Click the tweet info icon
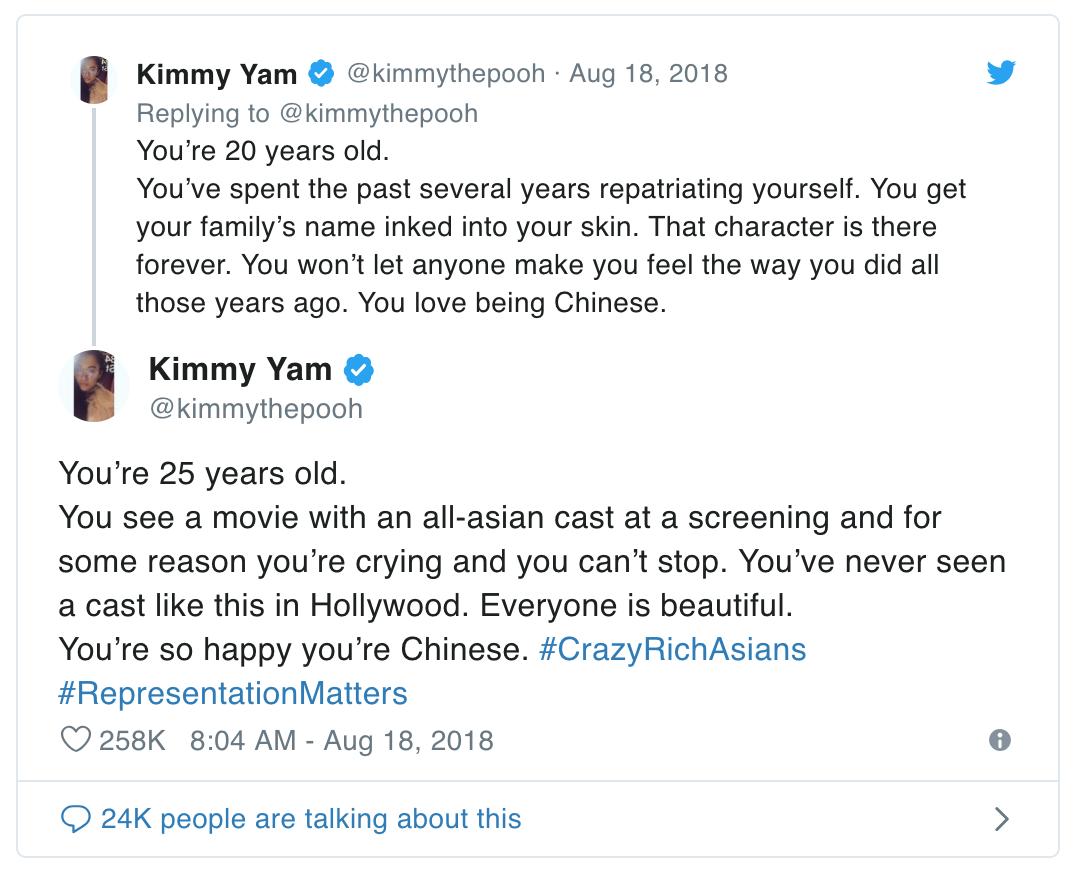Viewport: 1078px width, 876px height. point(999,740)
